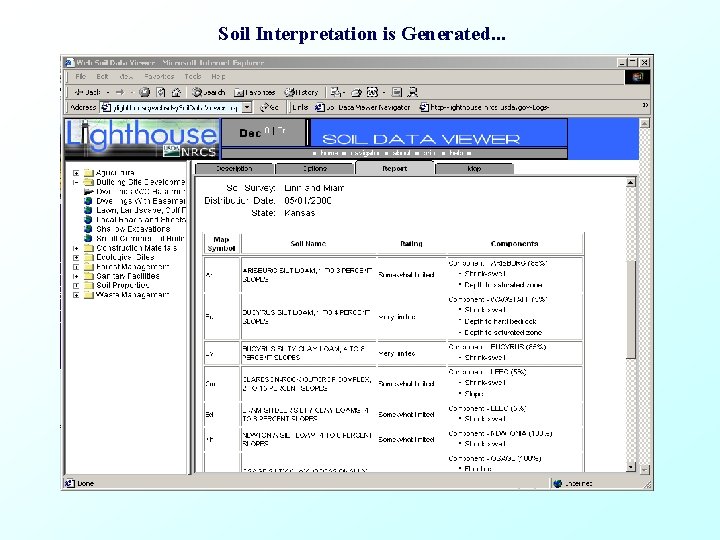Image resolution: width=720 pixels, height=540 pixels.
Task: Click the Back toolbar button
Action: point(87,92)
